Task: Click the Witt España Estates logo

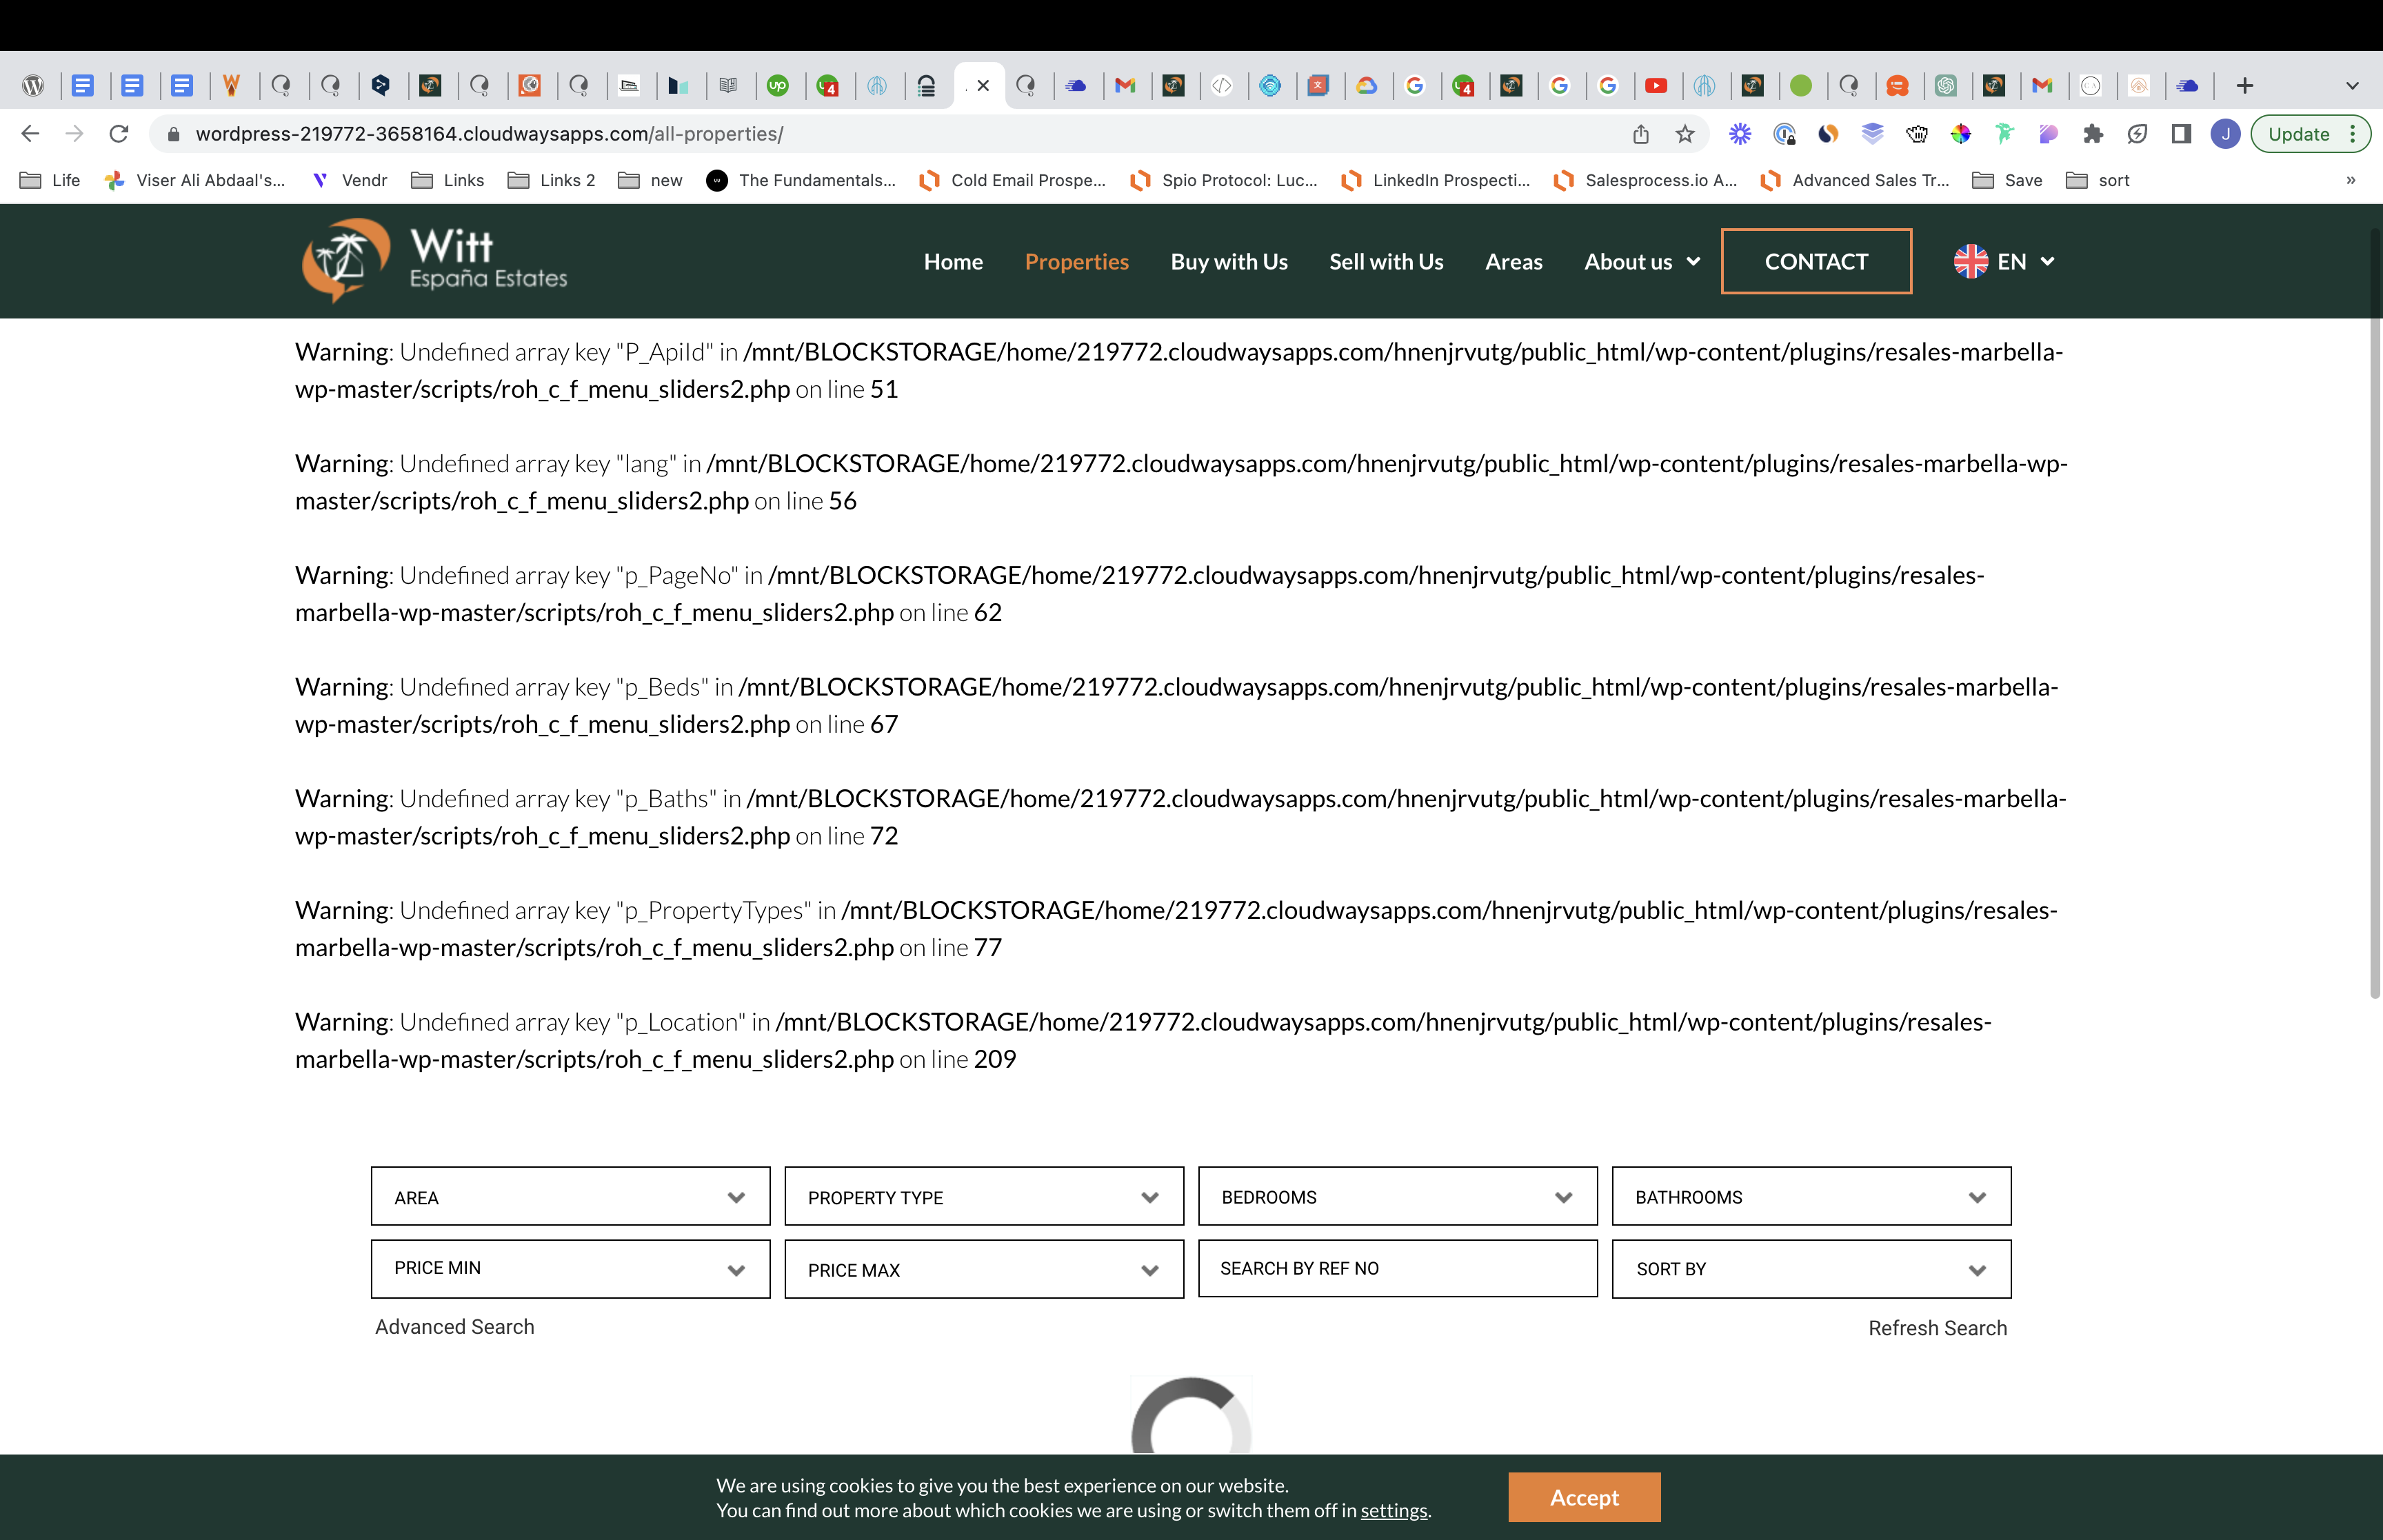Action: (435, 261)
